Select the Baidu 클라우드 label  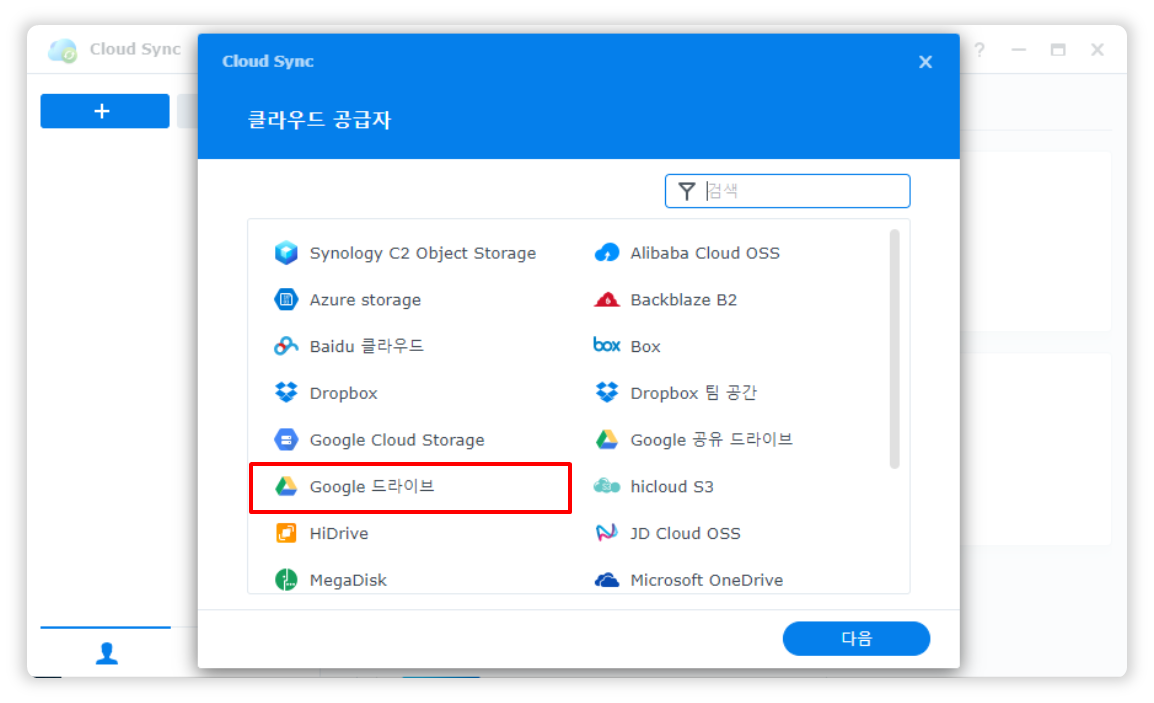pos(367,346)
